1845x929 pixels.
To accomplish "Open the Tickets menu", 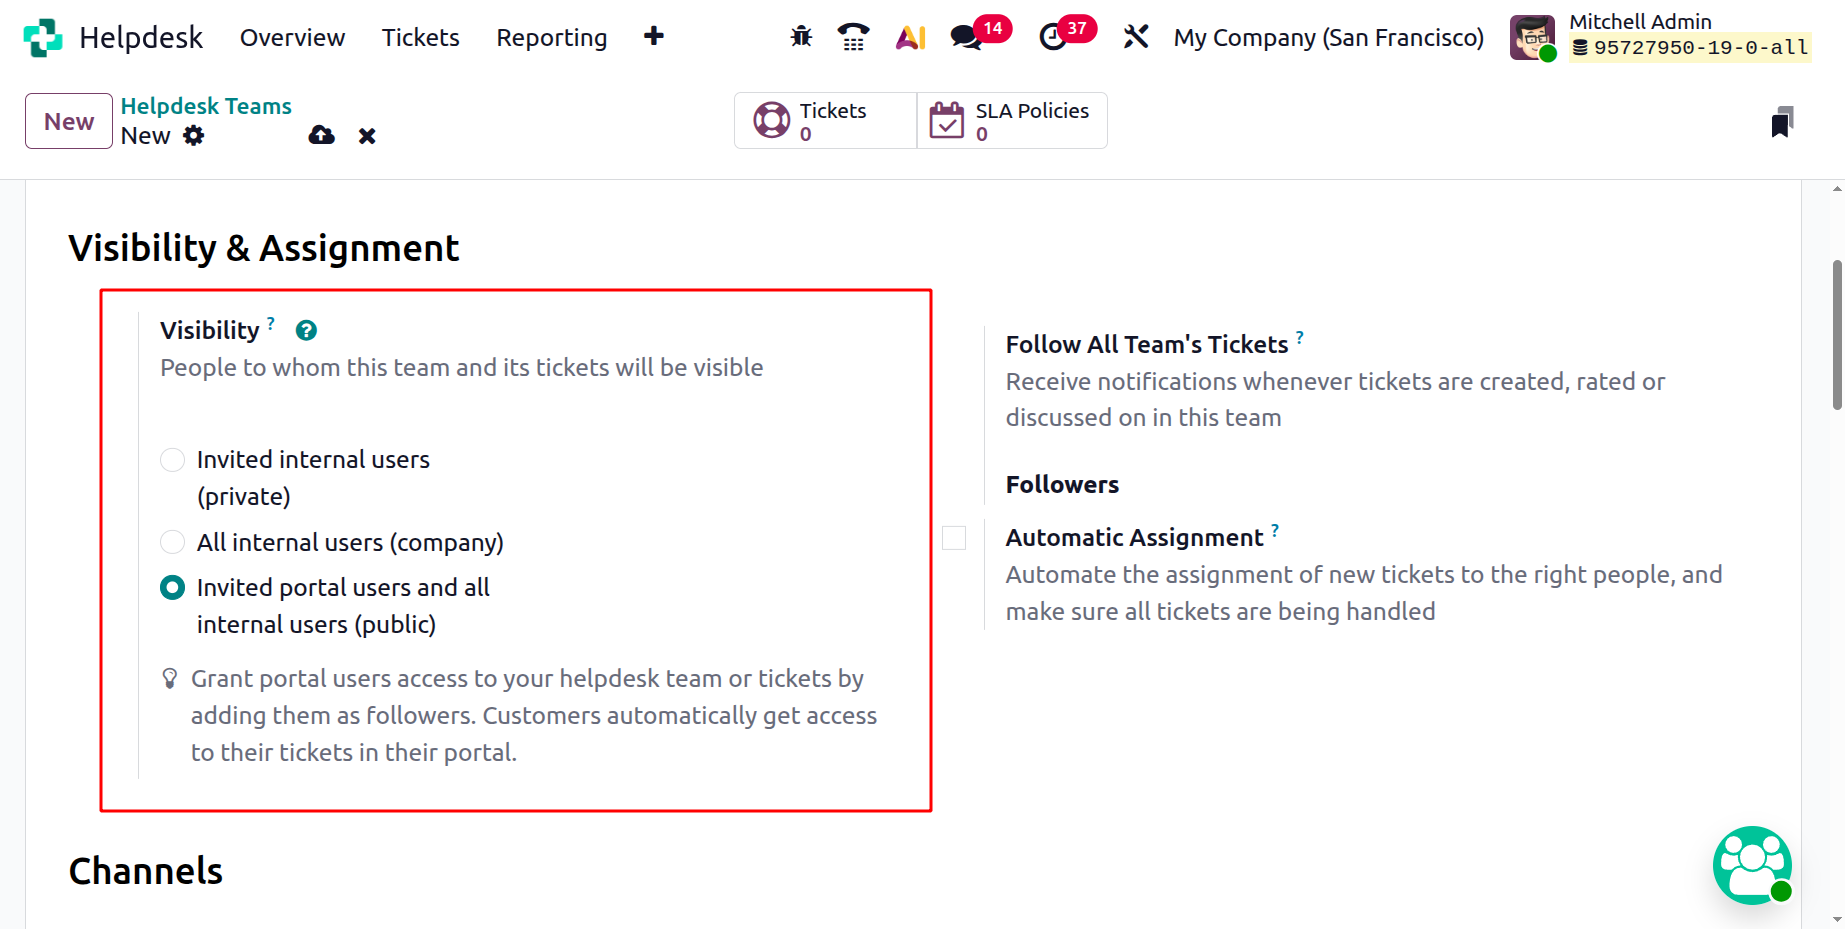I will pos(420,37).
